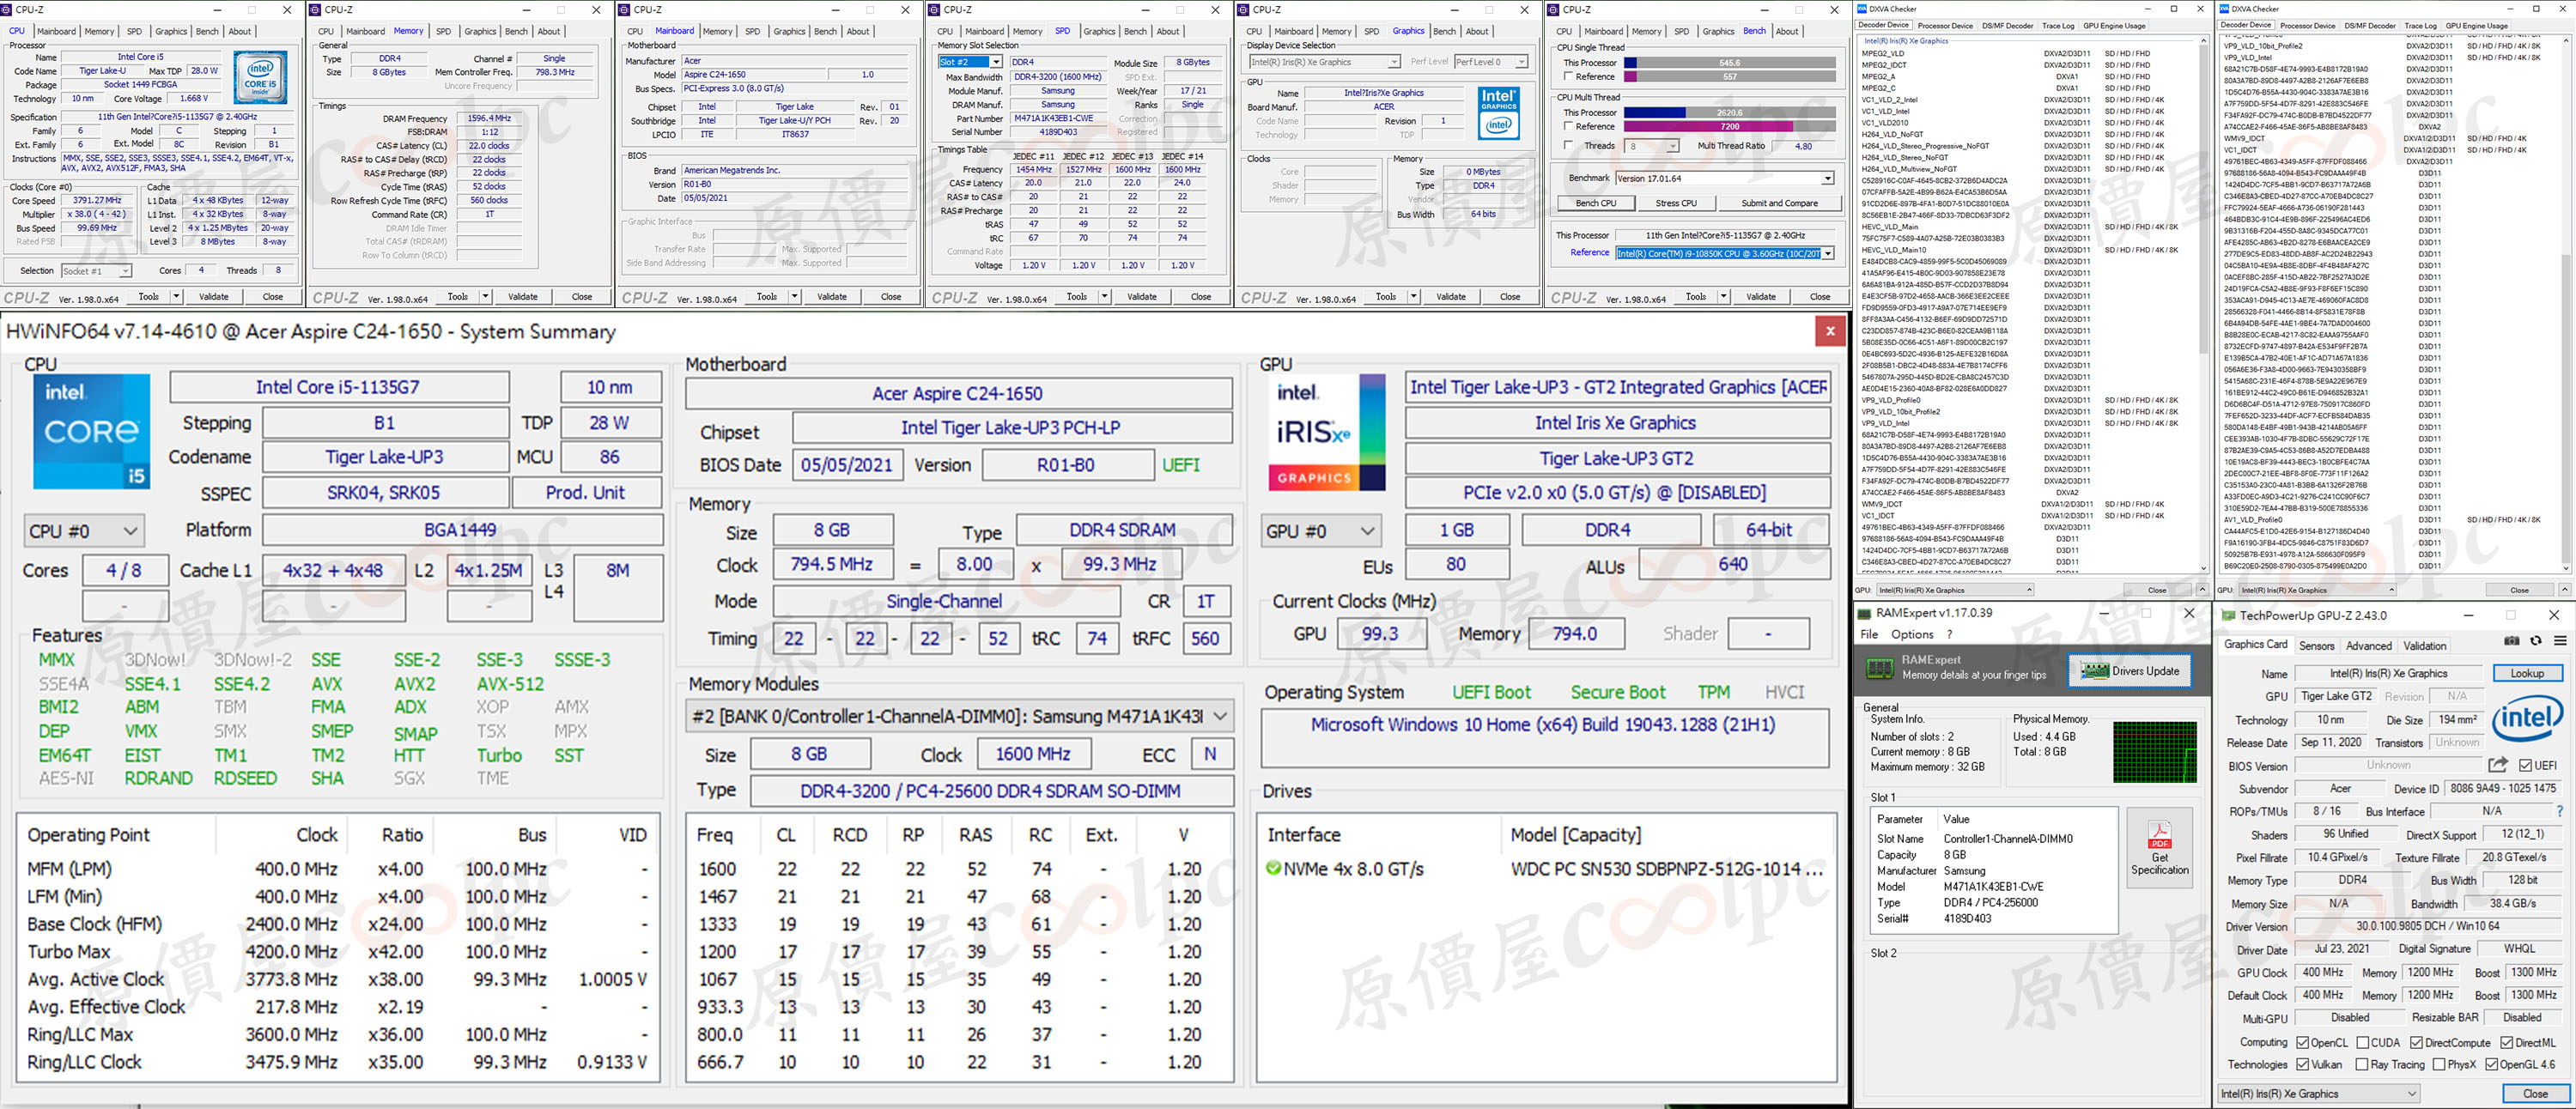Open the GPU #0 dropdown in HWiNFO
Viewport: 2576px width, 1109px height.
[x=1320, y=531]
